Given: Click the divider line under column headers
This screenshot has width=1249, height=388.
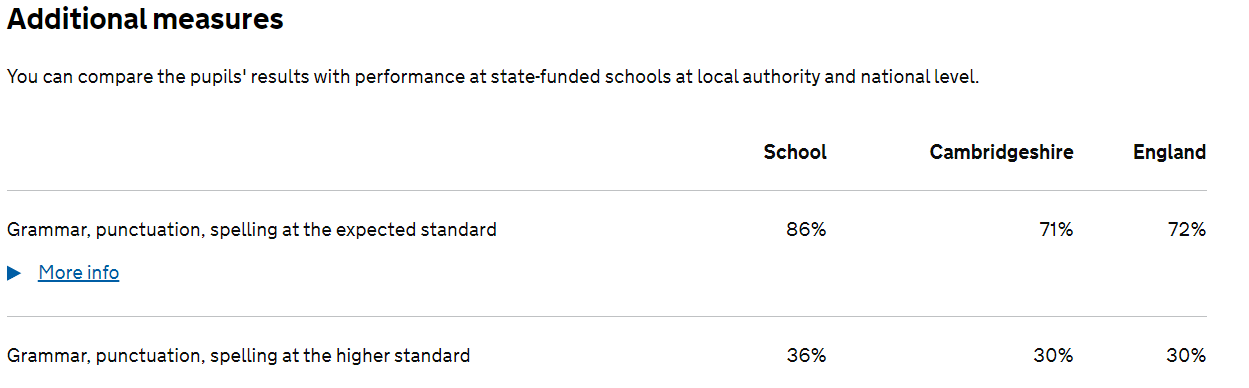Looking at the screenshot, I should tap(607, 190).
